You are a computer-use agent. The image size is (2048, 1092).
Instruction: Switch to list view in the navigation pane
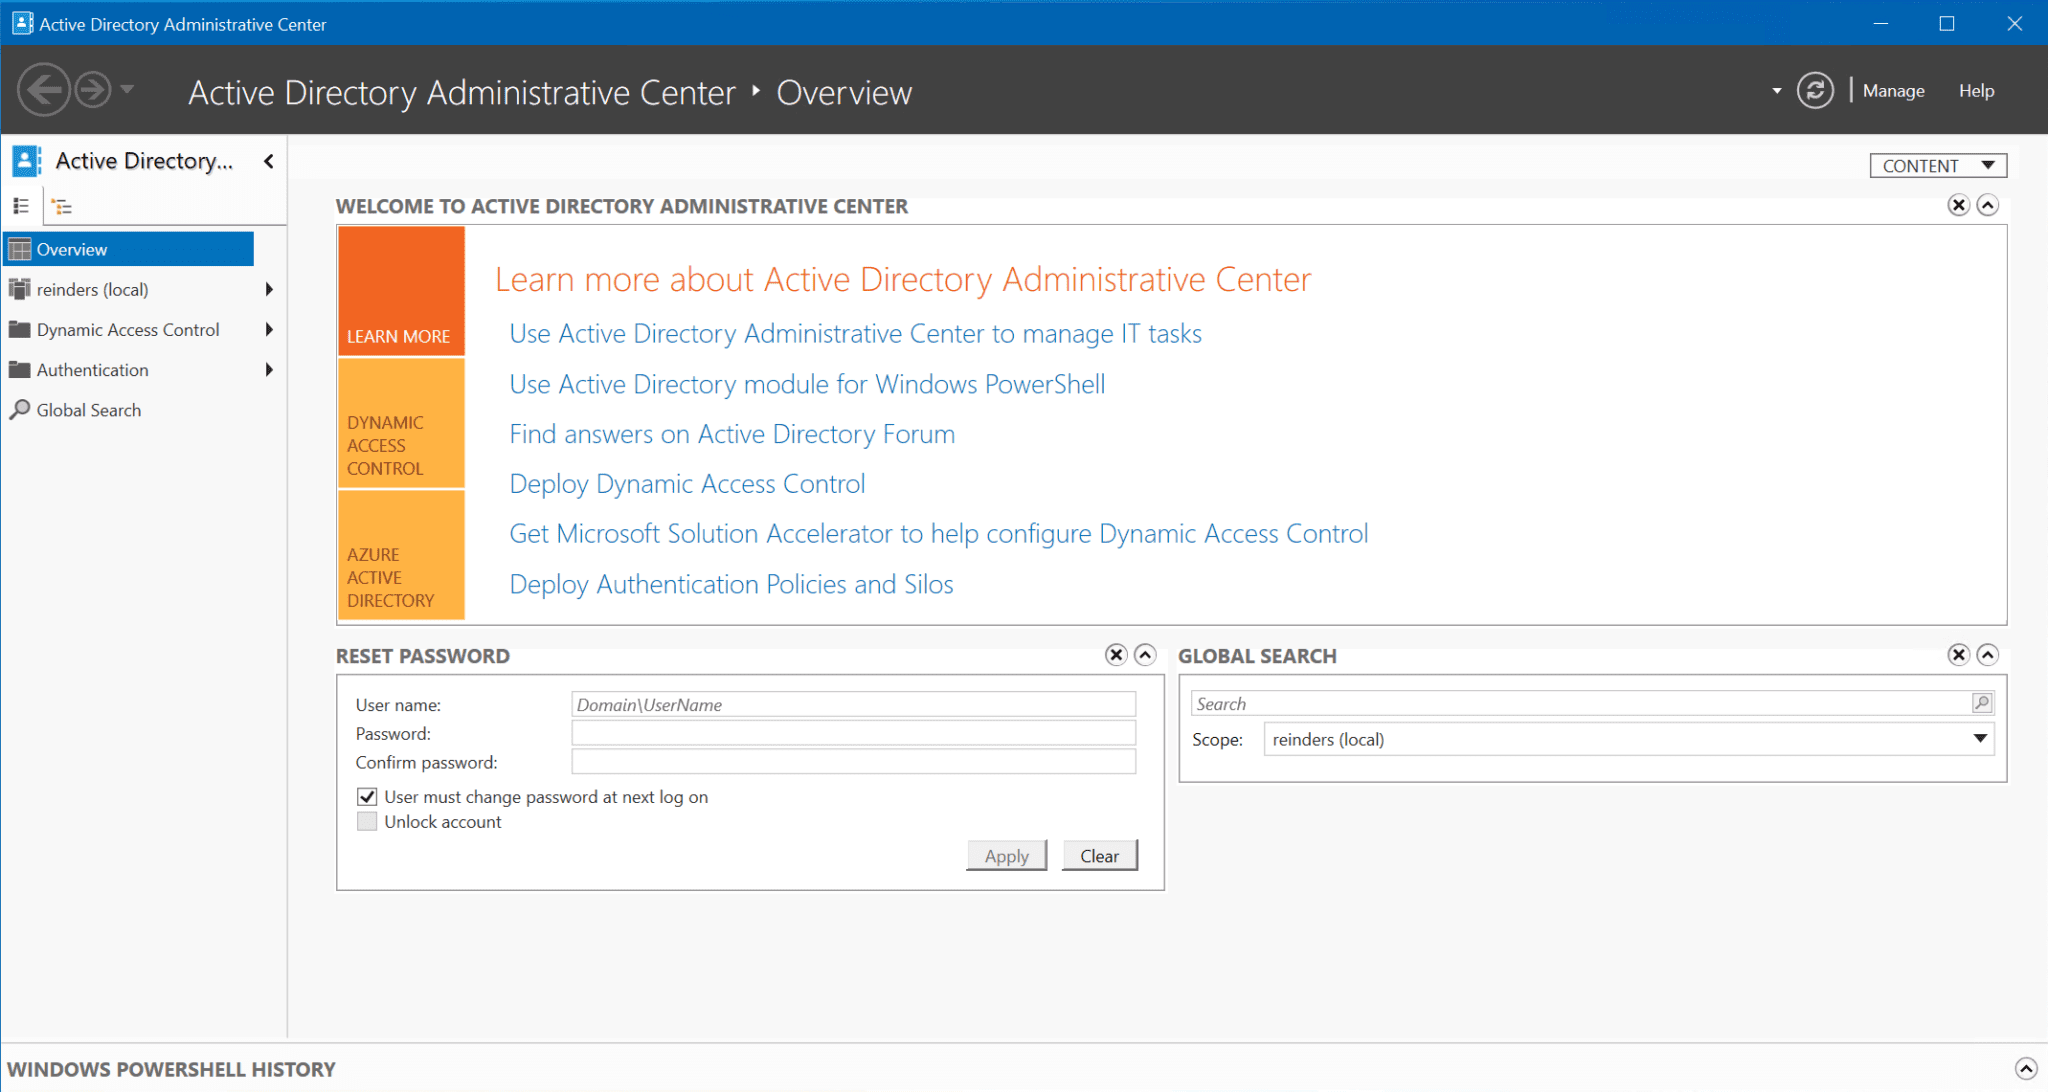[x=21, y=206]
